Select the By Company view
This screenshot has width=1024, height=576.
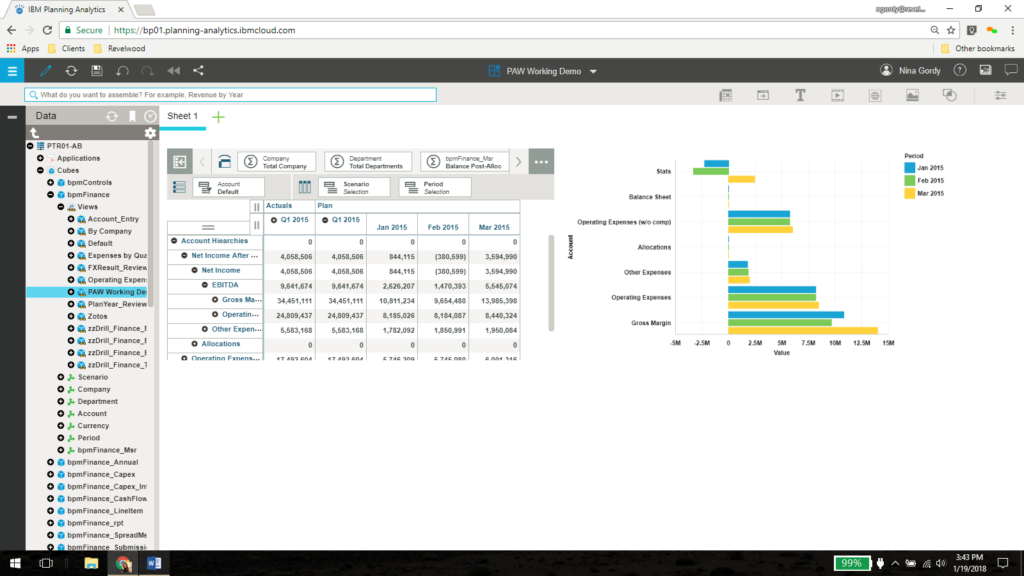click(110, 231)
